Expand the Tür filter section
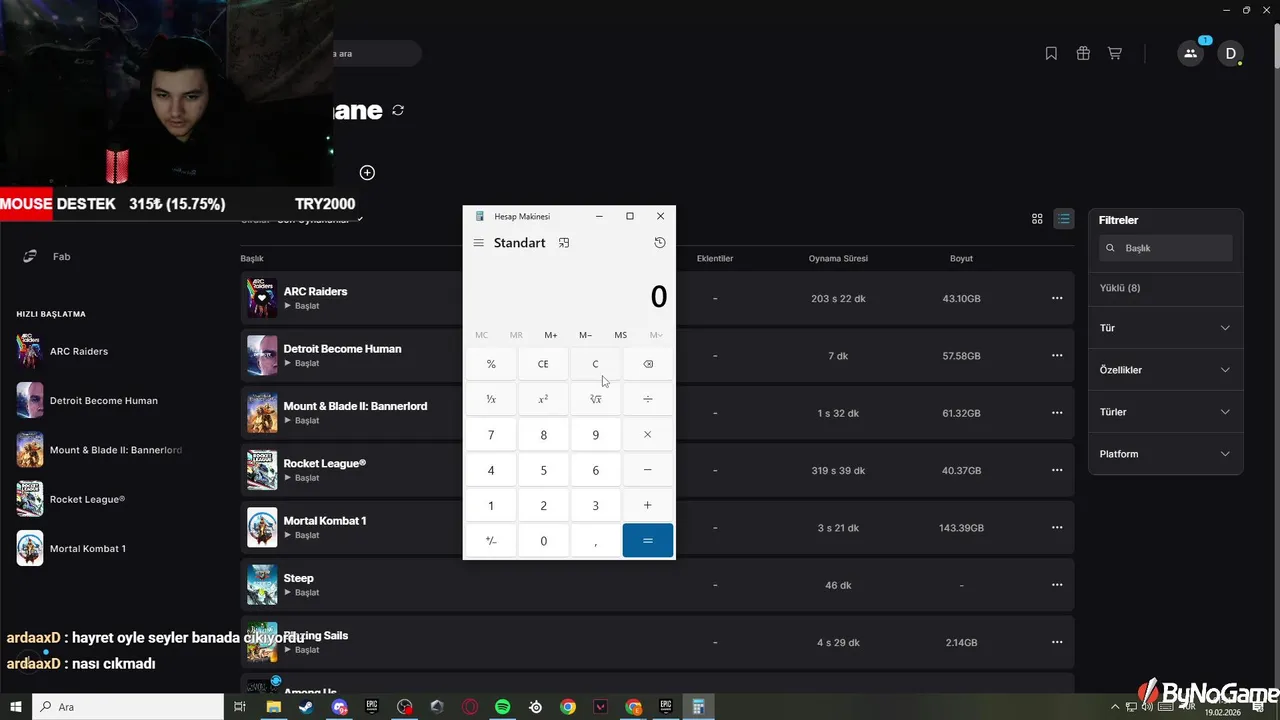The width and height of the screenshot is (1280, 720). pyautogui.click(x=1166, y=328)
